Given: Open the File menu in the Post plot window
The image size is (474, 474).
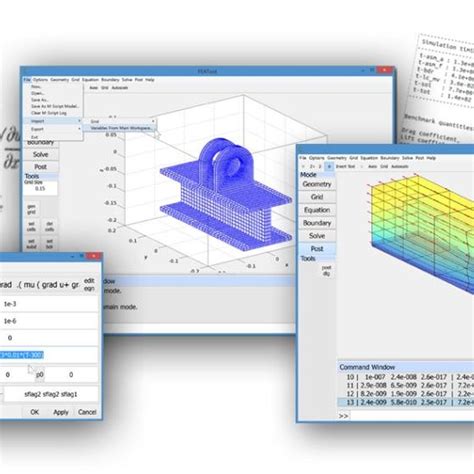Looking at the screenshot, I should click(x=303, y=158).
